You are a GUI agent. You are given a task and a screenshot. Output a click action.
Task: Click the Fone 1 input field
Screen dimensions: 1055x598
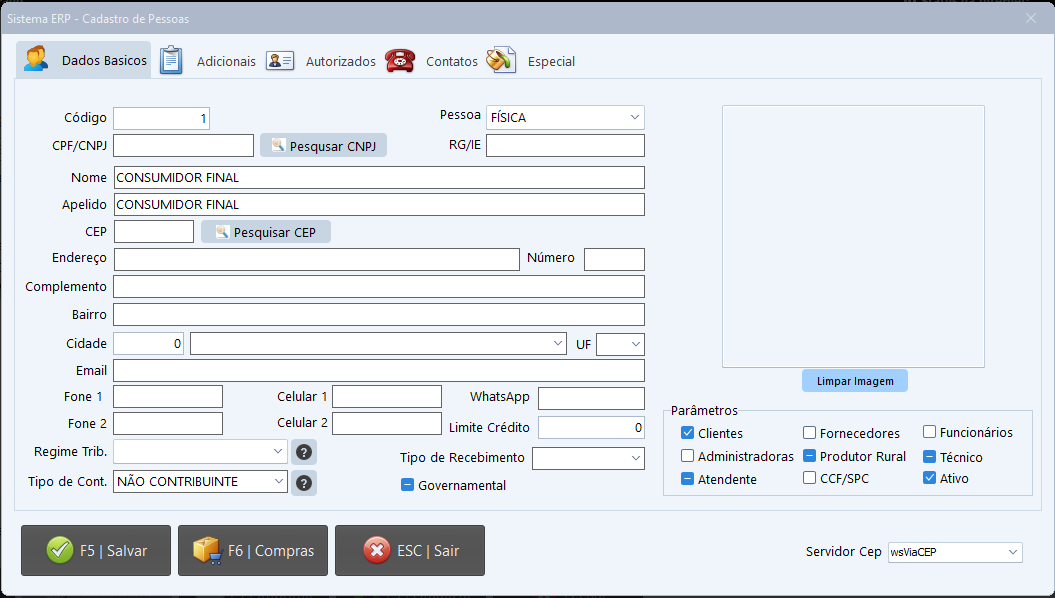[168, 397]
